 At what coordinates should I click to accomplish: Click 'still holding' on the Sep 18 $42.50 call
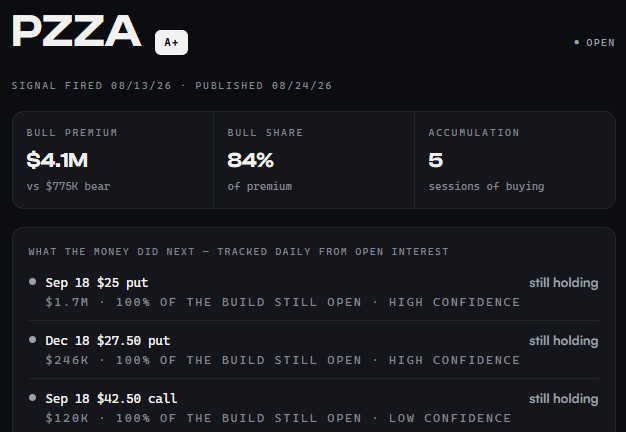(x=563, y=398)
